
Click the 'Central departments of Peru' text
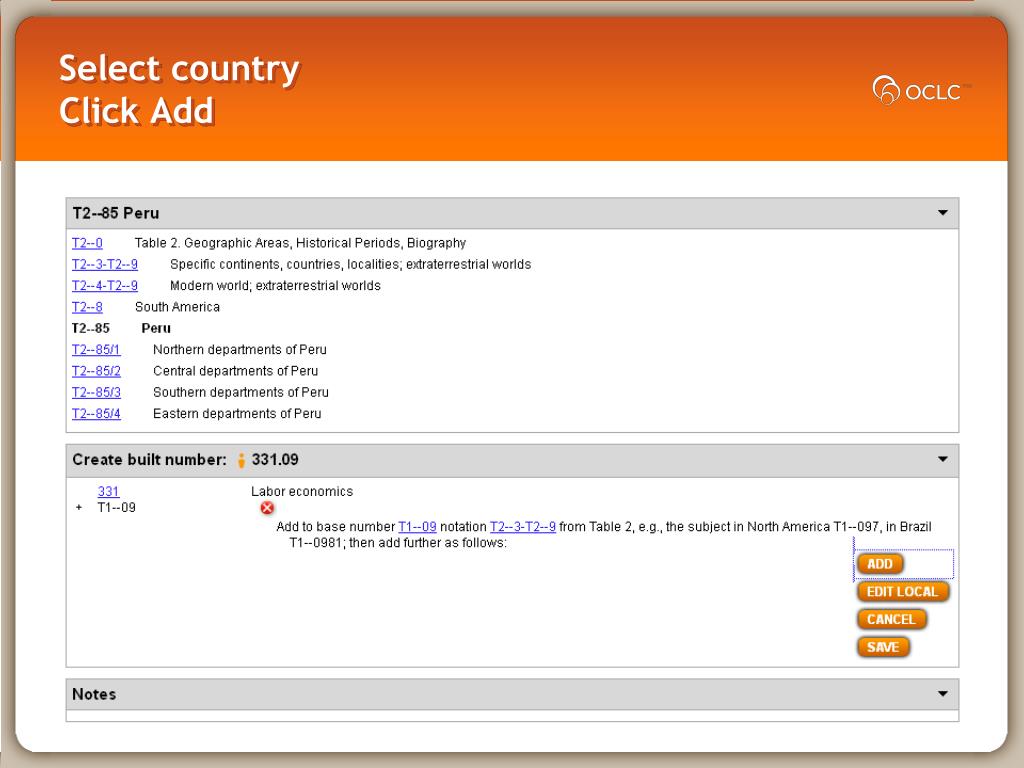[x=235, y=371]
